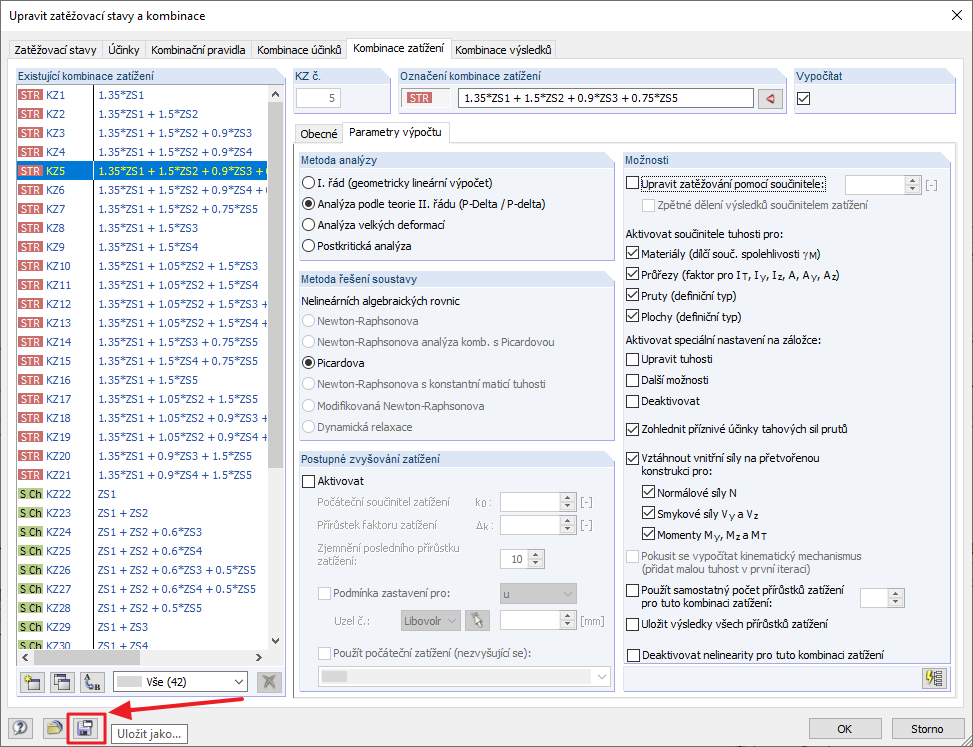The width and height of the screenshot is (973, 747).
Task: Click the OK button
Action: (x=845, y=729)
